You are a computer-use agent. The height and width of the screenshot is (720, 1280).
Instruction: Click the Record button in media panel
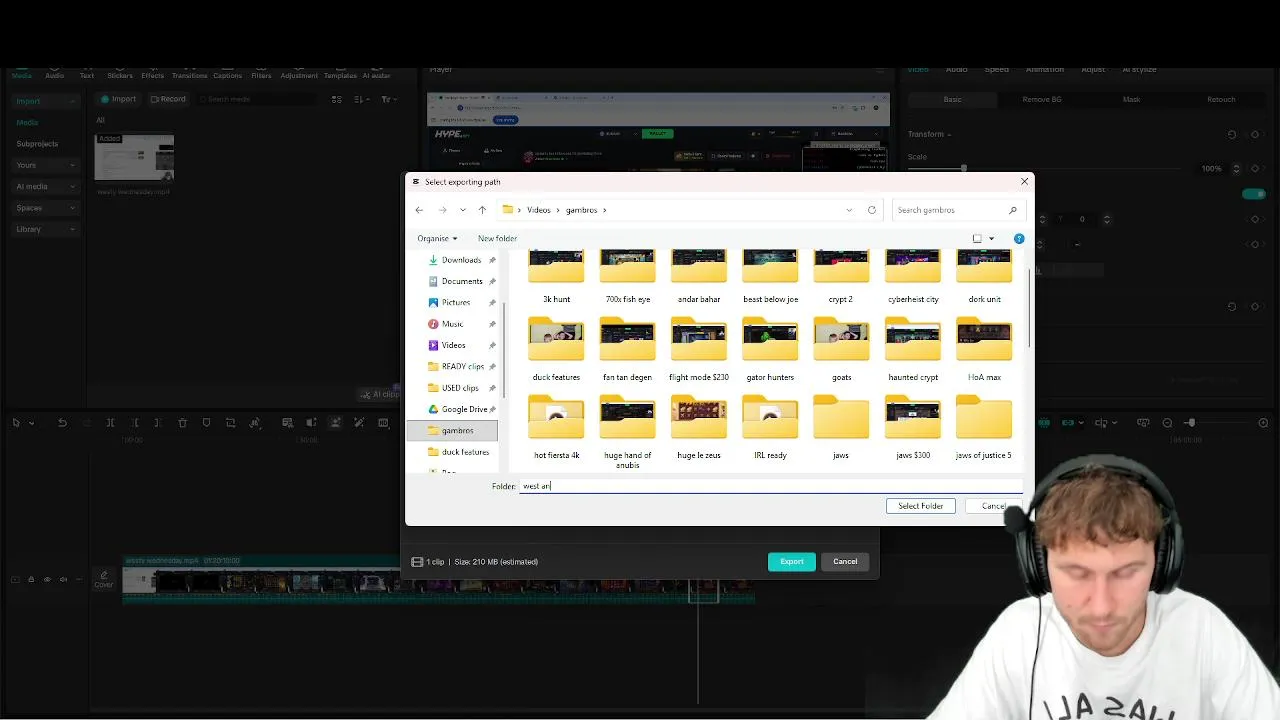(168, 99)
